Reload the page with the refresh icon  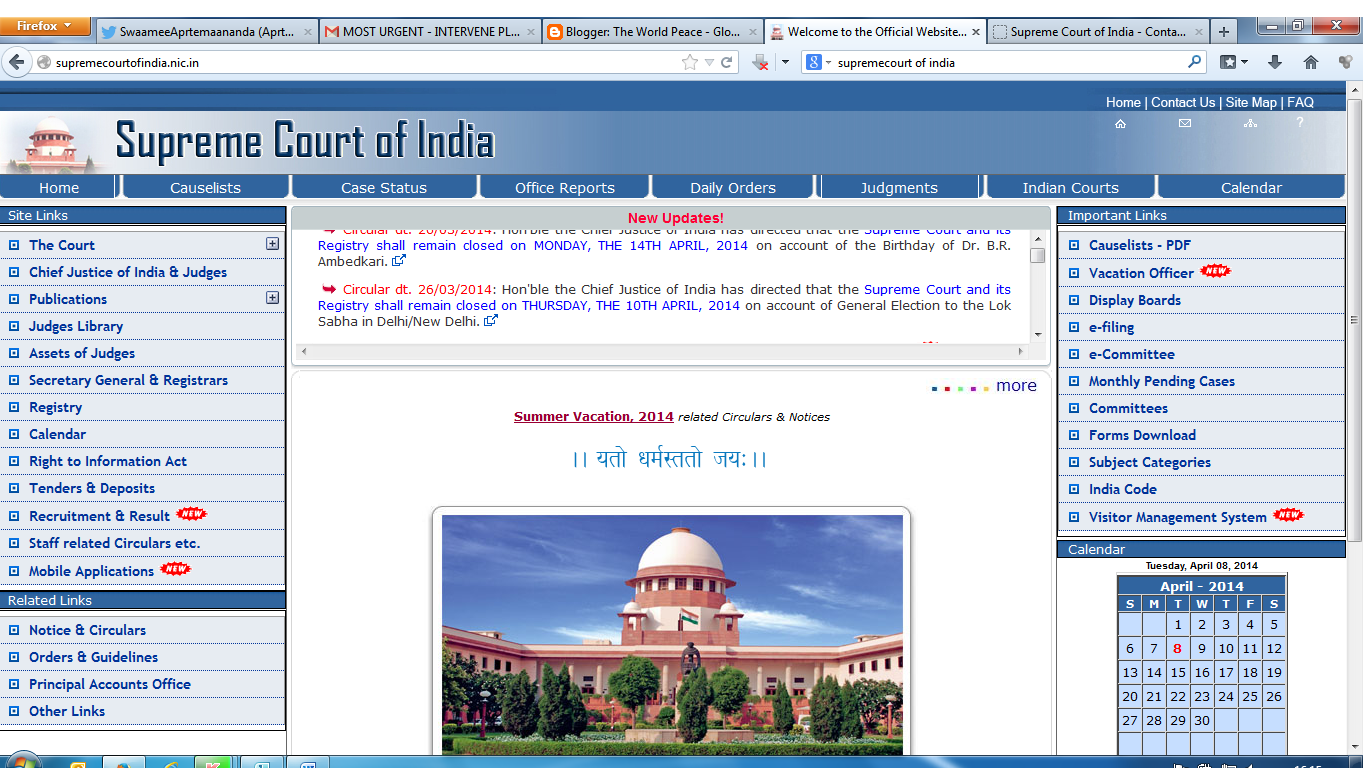(x=727, y=62)
